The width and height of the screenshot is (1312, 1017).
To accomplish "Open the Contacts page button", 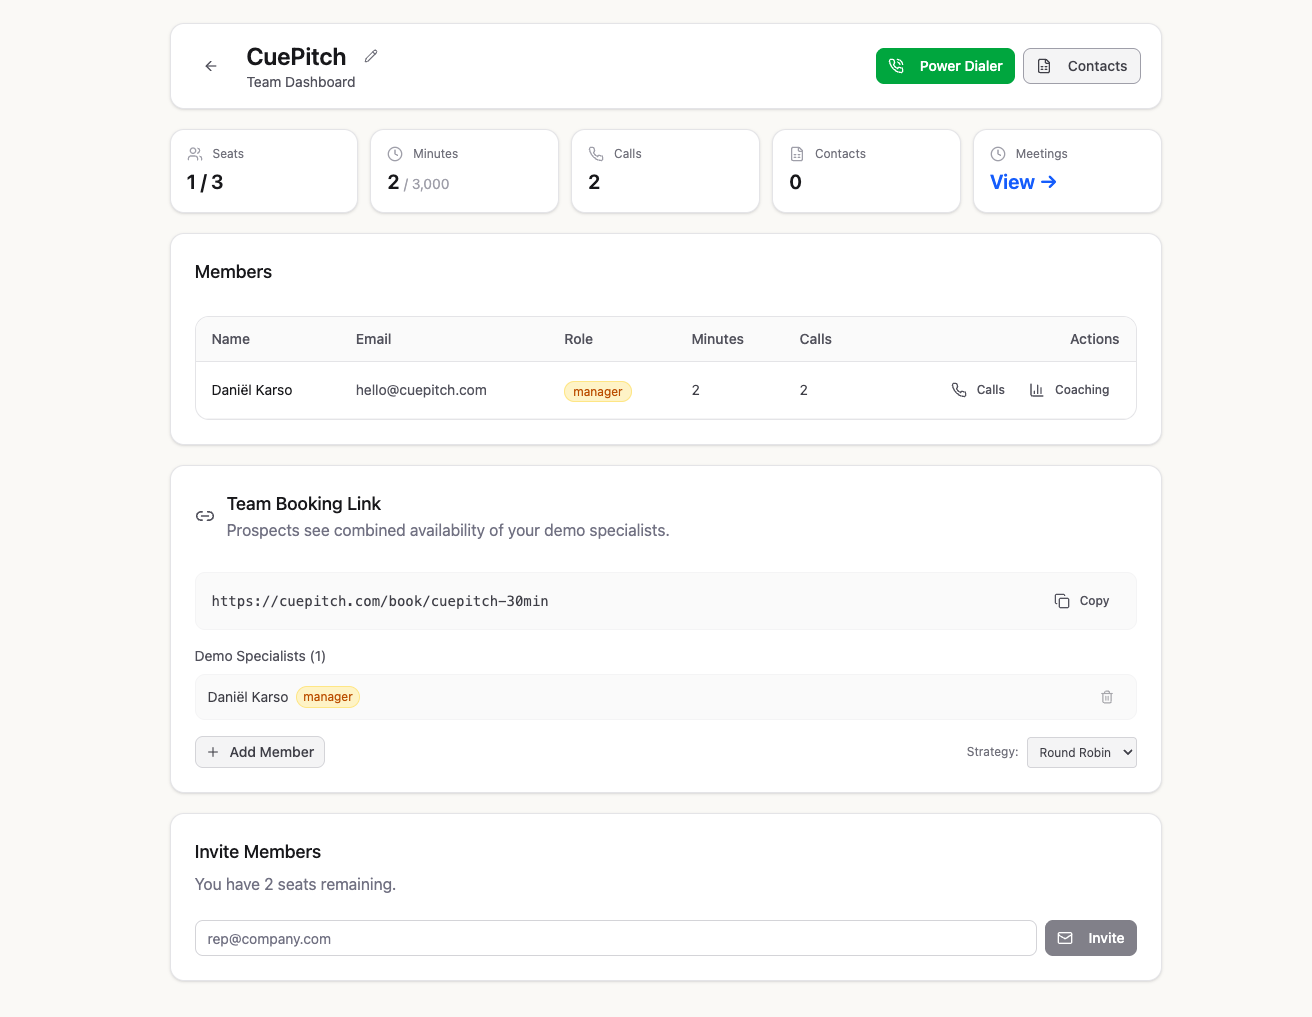I will pos(1081,66).
